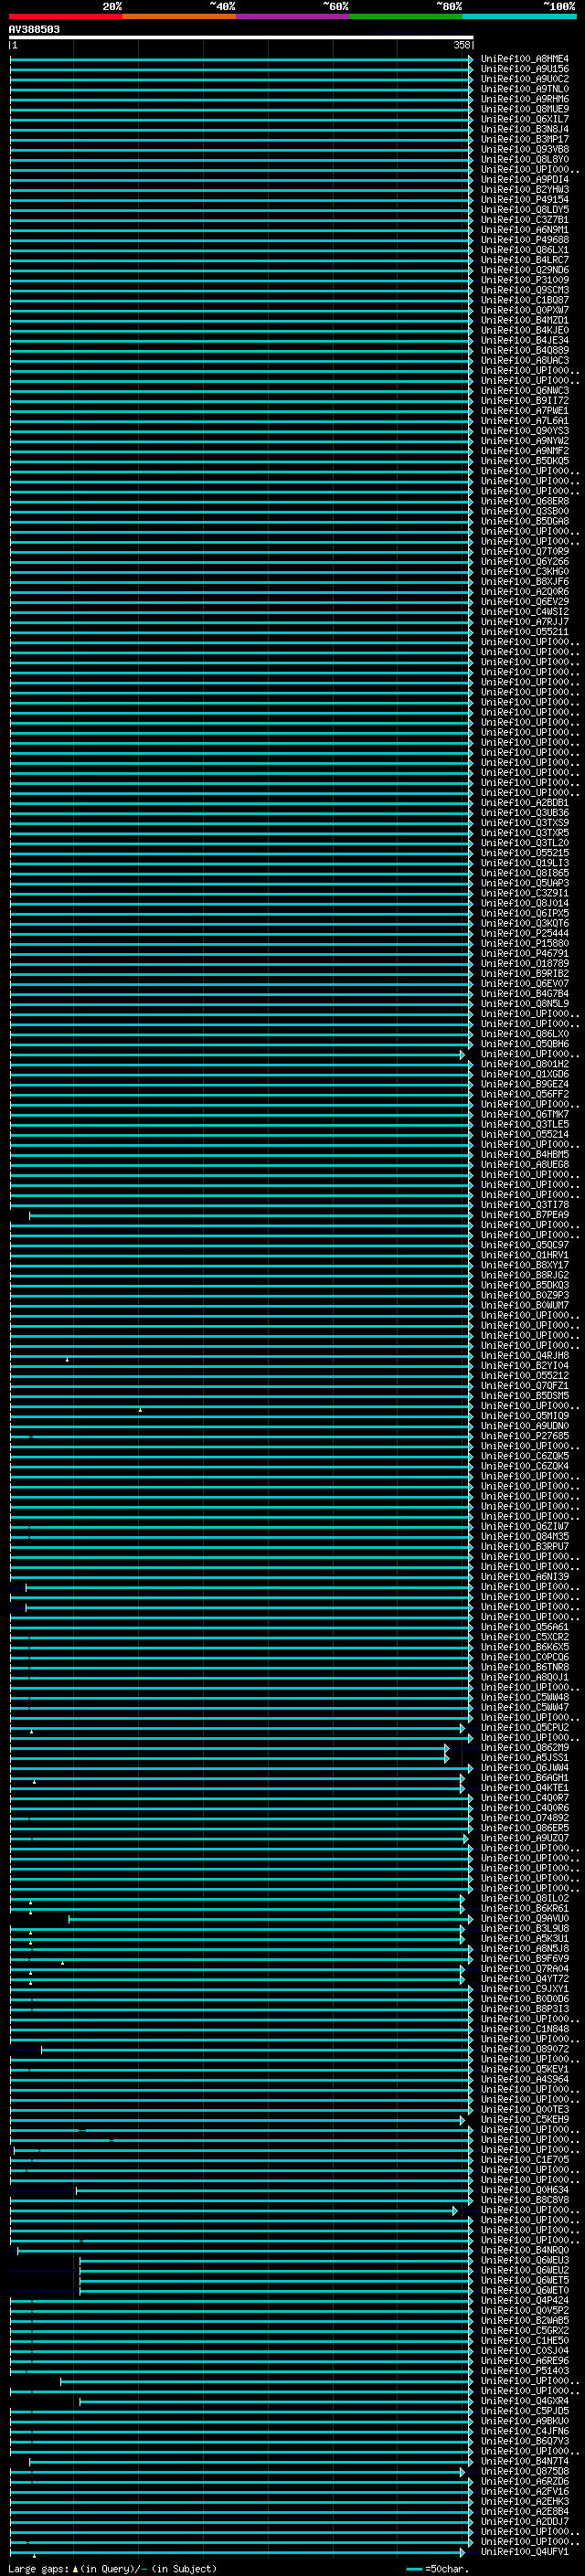Click the white query sequence bar
This screenshot has width=585, height=2576.
tap(241, 38)
